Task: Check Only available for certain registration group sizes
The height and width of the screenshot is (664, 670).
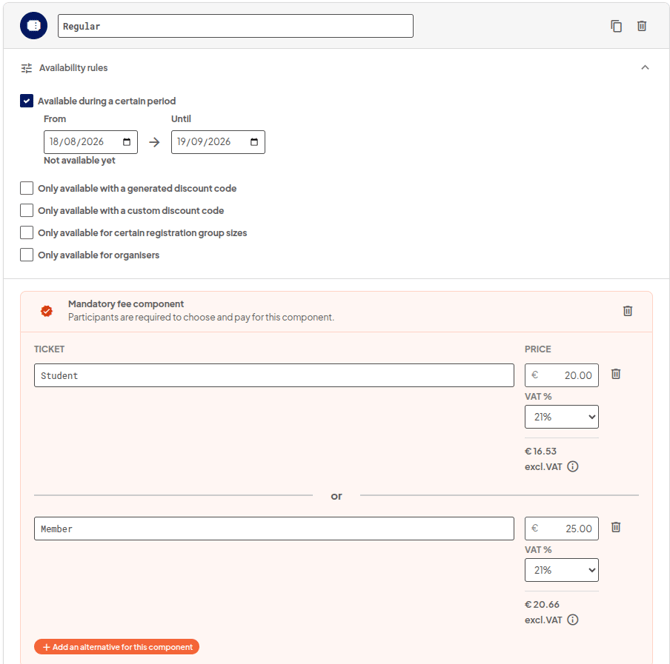Action: point(26,232)
